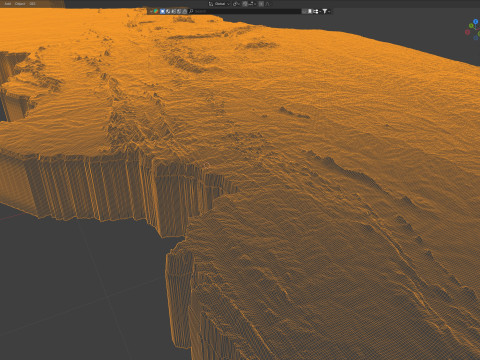
Task: Click the multicolored round icon in the header
Action: [156, 11]
